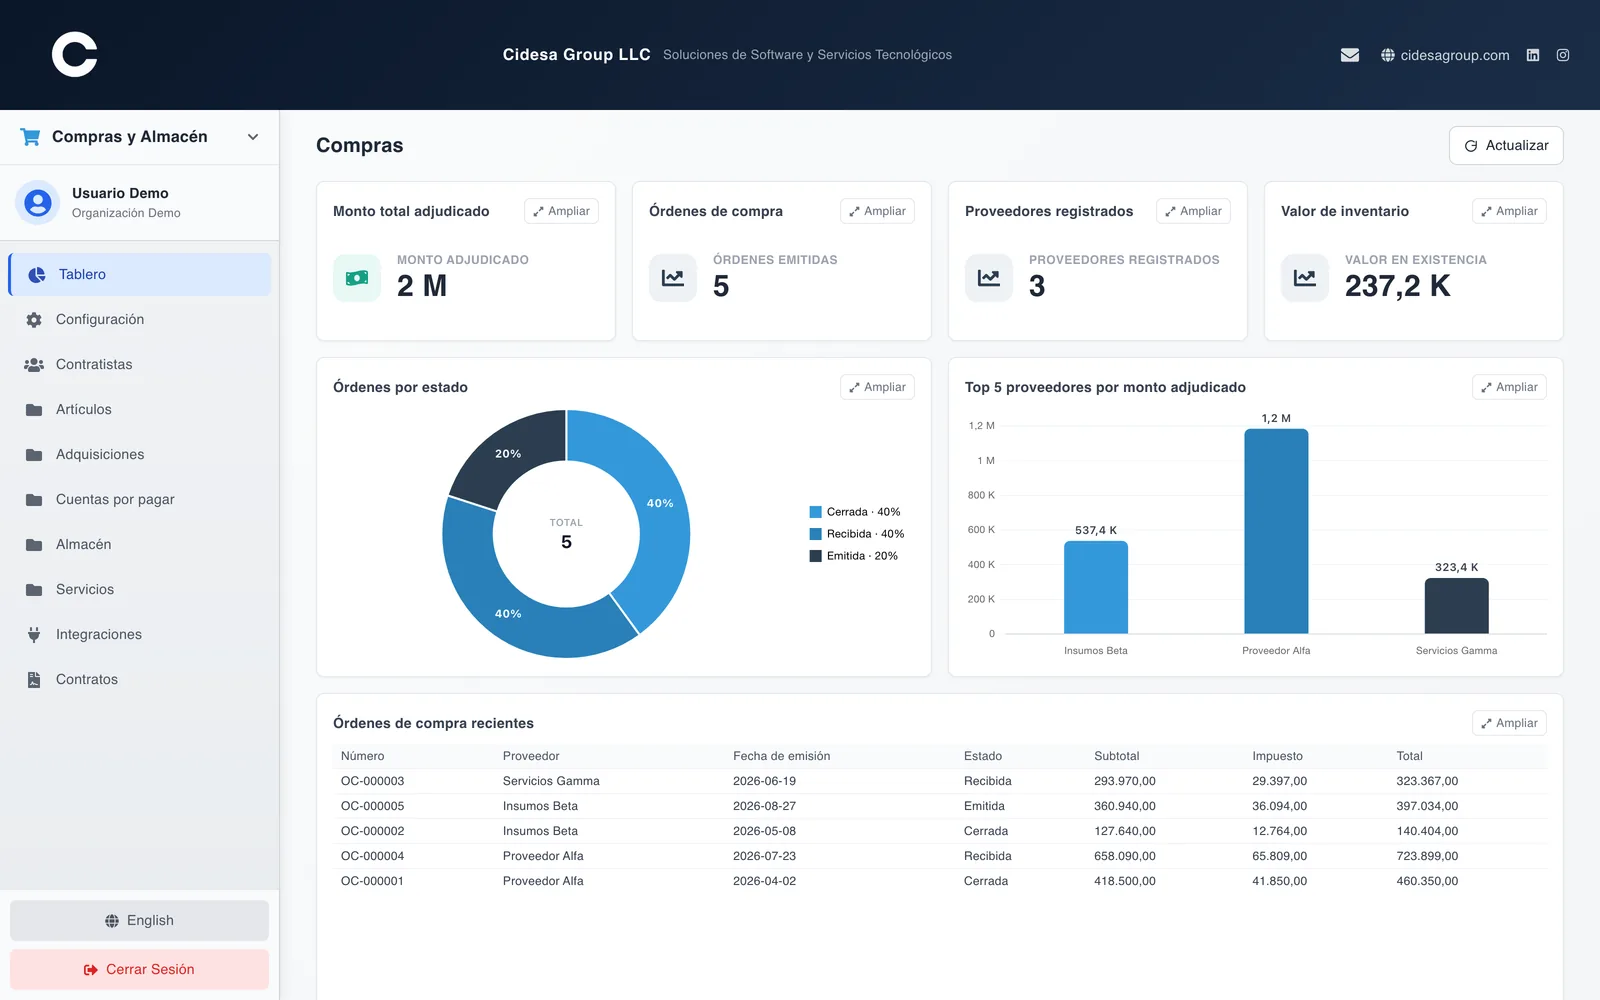Click the Actualizar button
1600x1000 pixels.
point(1506,145)
